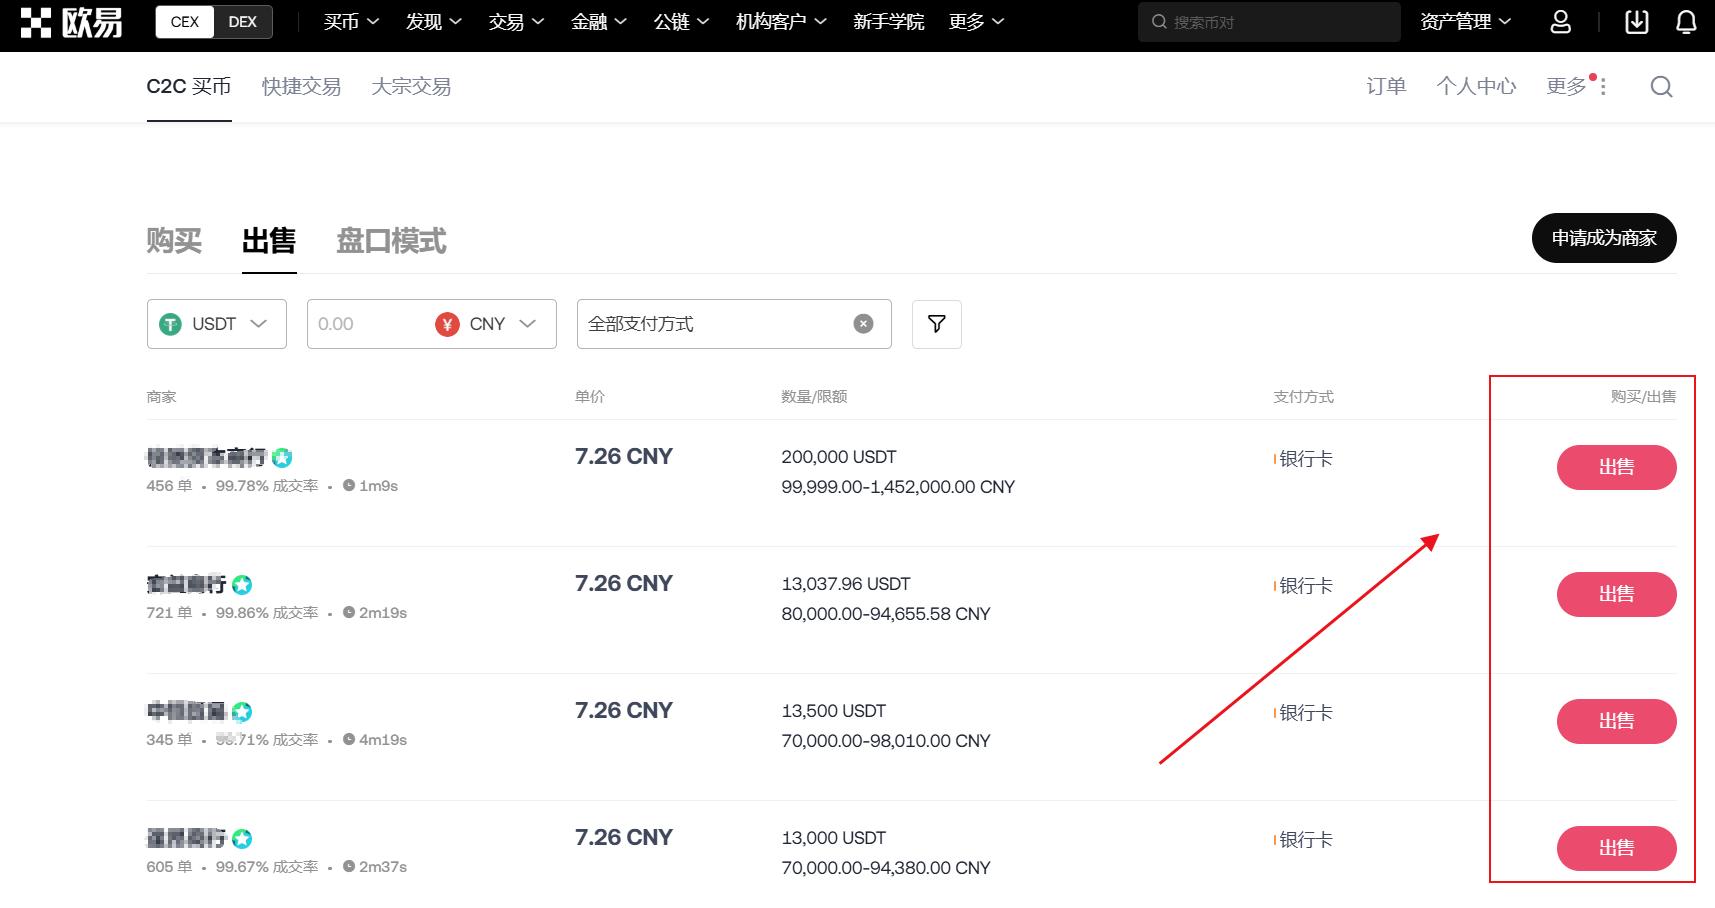1715x908 pixels.
Task: Click the search magnifier in C2C subnav
Action: 1661,87
